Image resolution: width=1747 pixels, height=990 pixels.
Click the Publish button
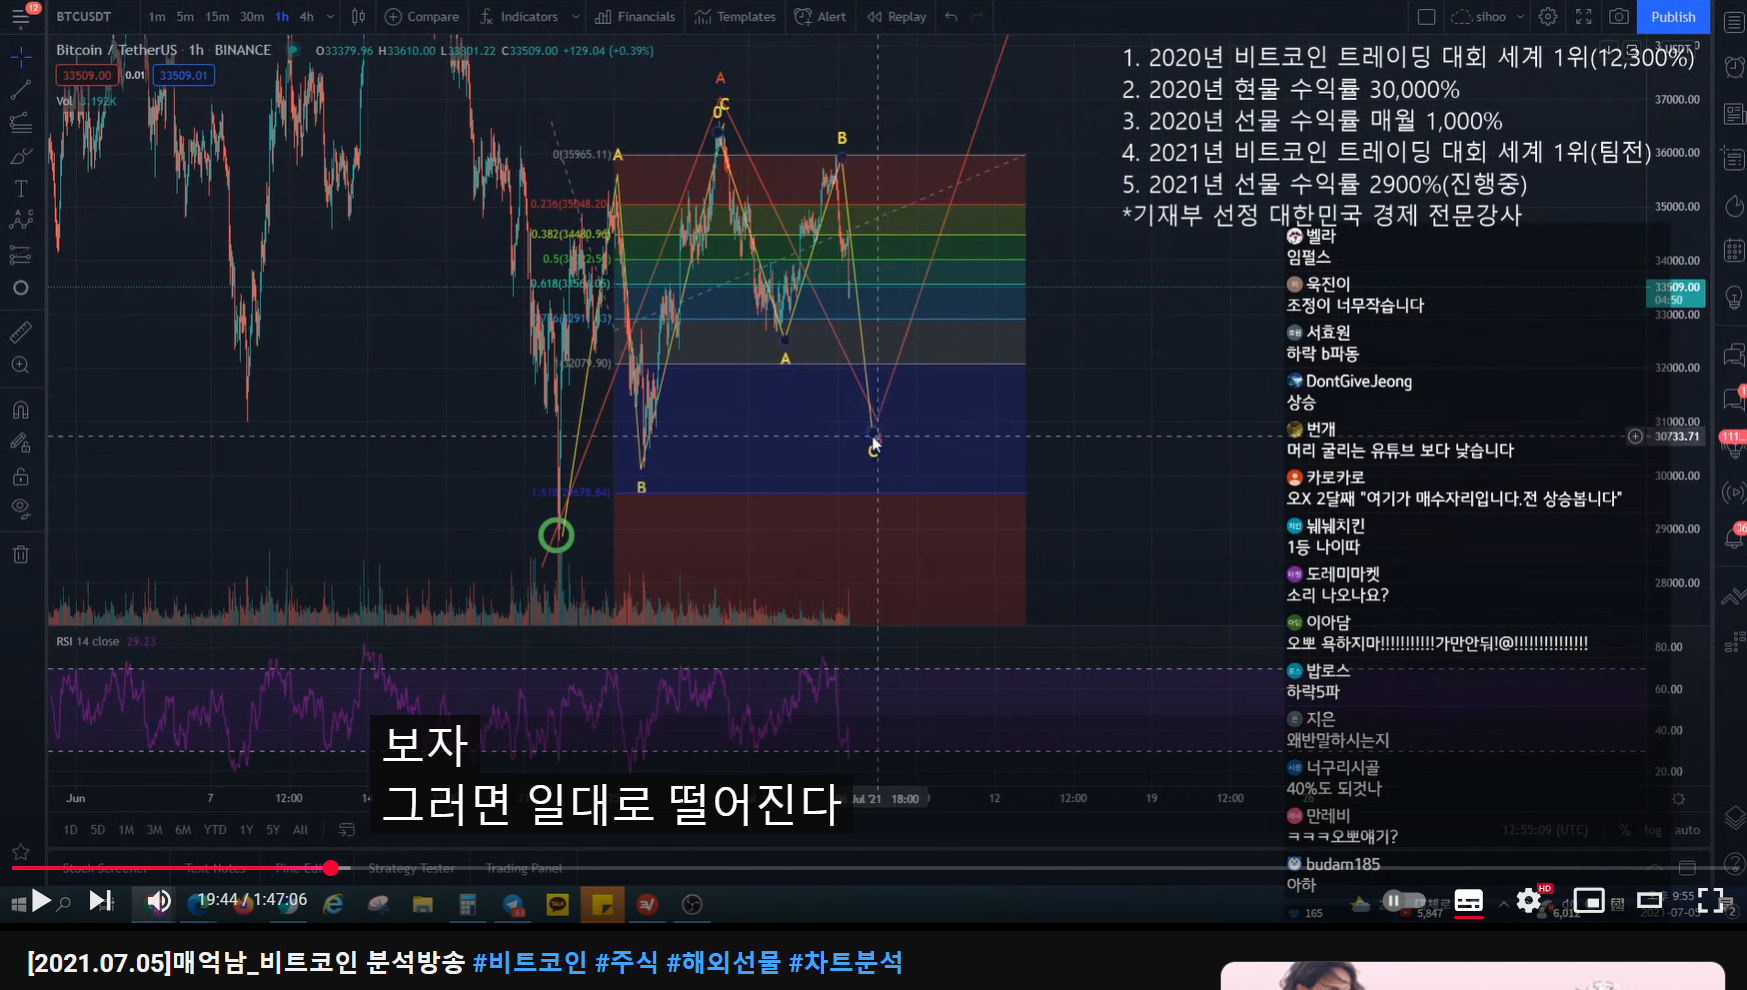[x=1673, y=16]
